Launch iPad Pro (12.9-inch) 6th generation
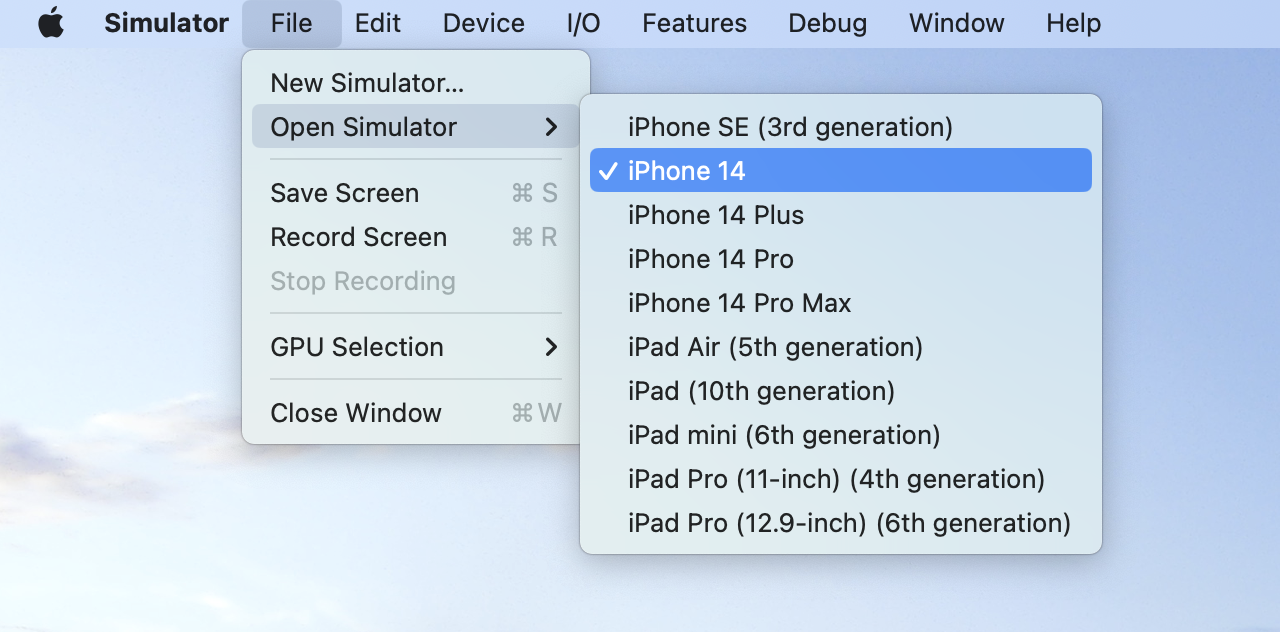 pyautogui.click(x=841, y=523)
